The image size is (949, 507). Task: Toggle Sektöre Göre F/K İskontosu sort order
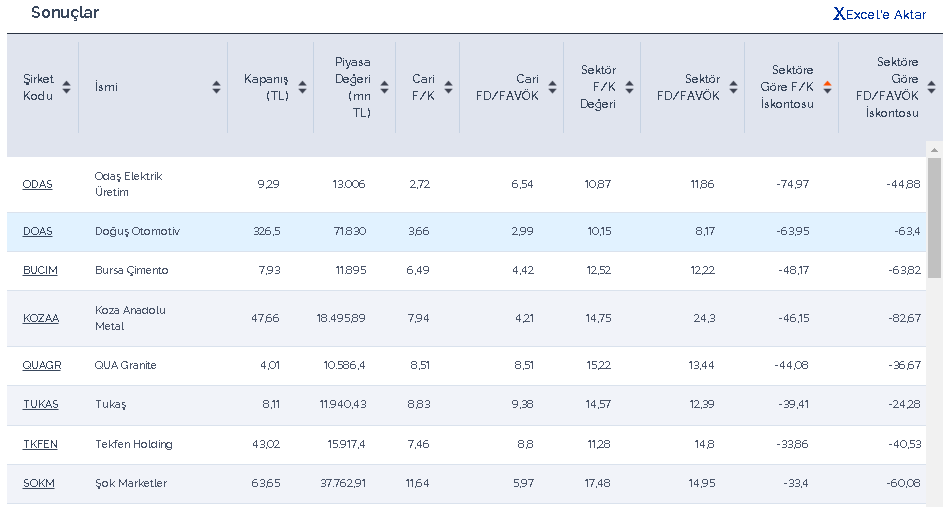click(827, 87)
